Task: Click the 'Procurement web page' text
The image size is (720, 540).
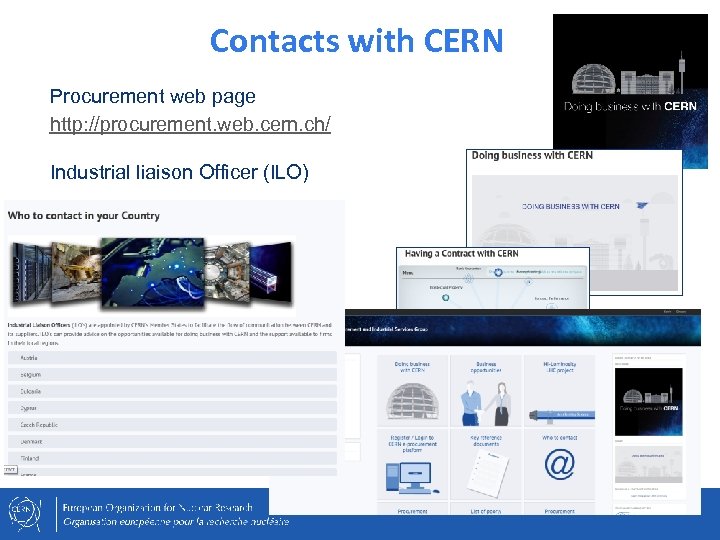Action: (152, 96)
